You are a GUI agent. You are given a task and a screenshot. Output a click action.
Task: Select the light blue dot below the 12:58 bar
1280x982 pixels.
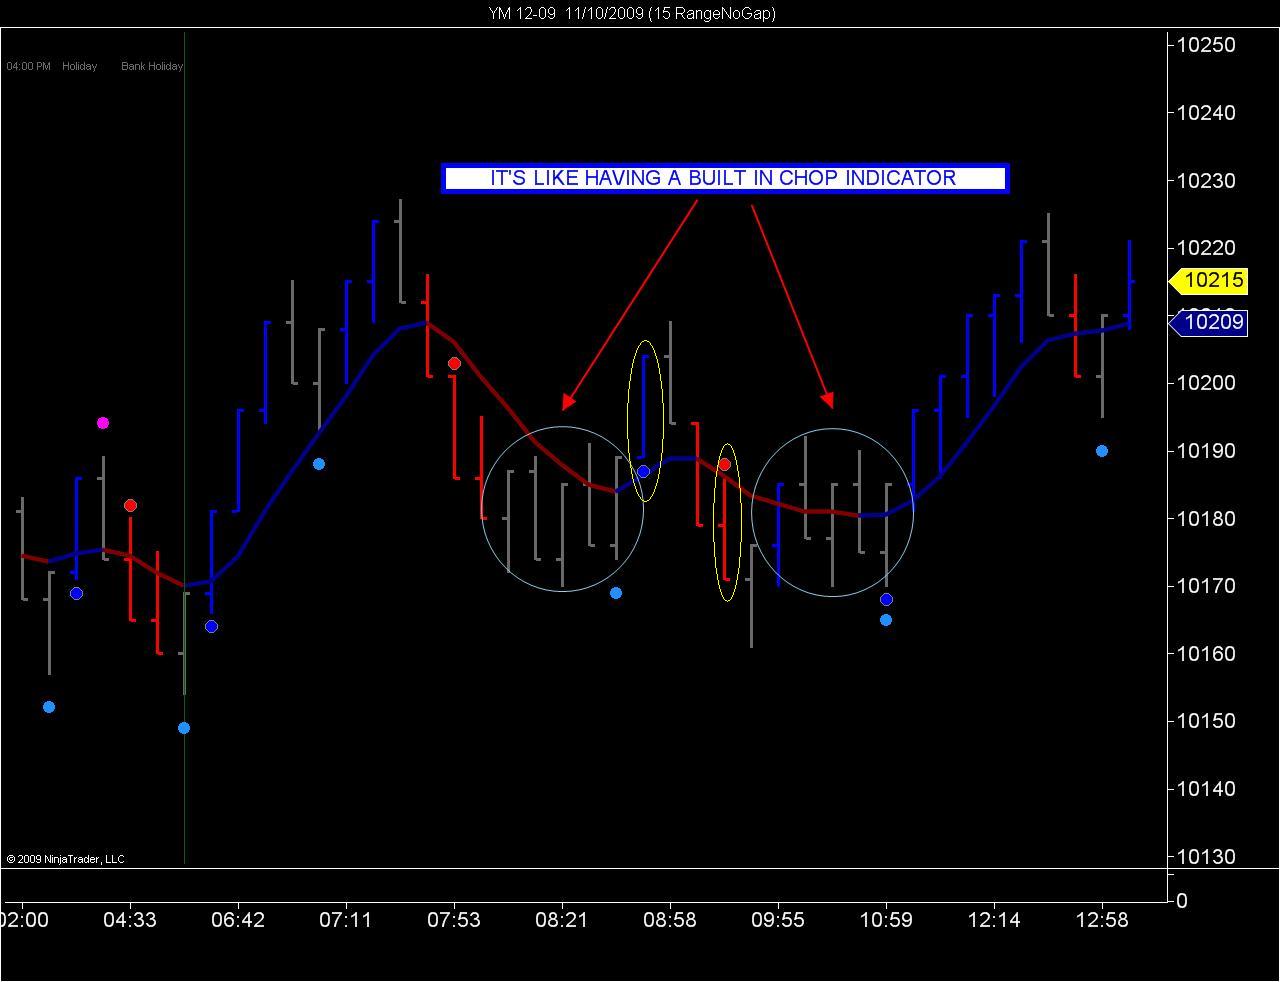click(x=1102, y=451)
